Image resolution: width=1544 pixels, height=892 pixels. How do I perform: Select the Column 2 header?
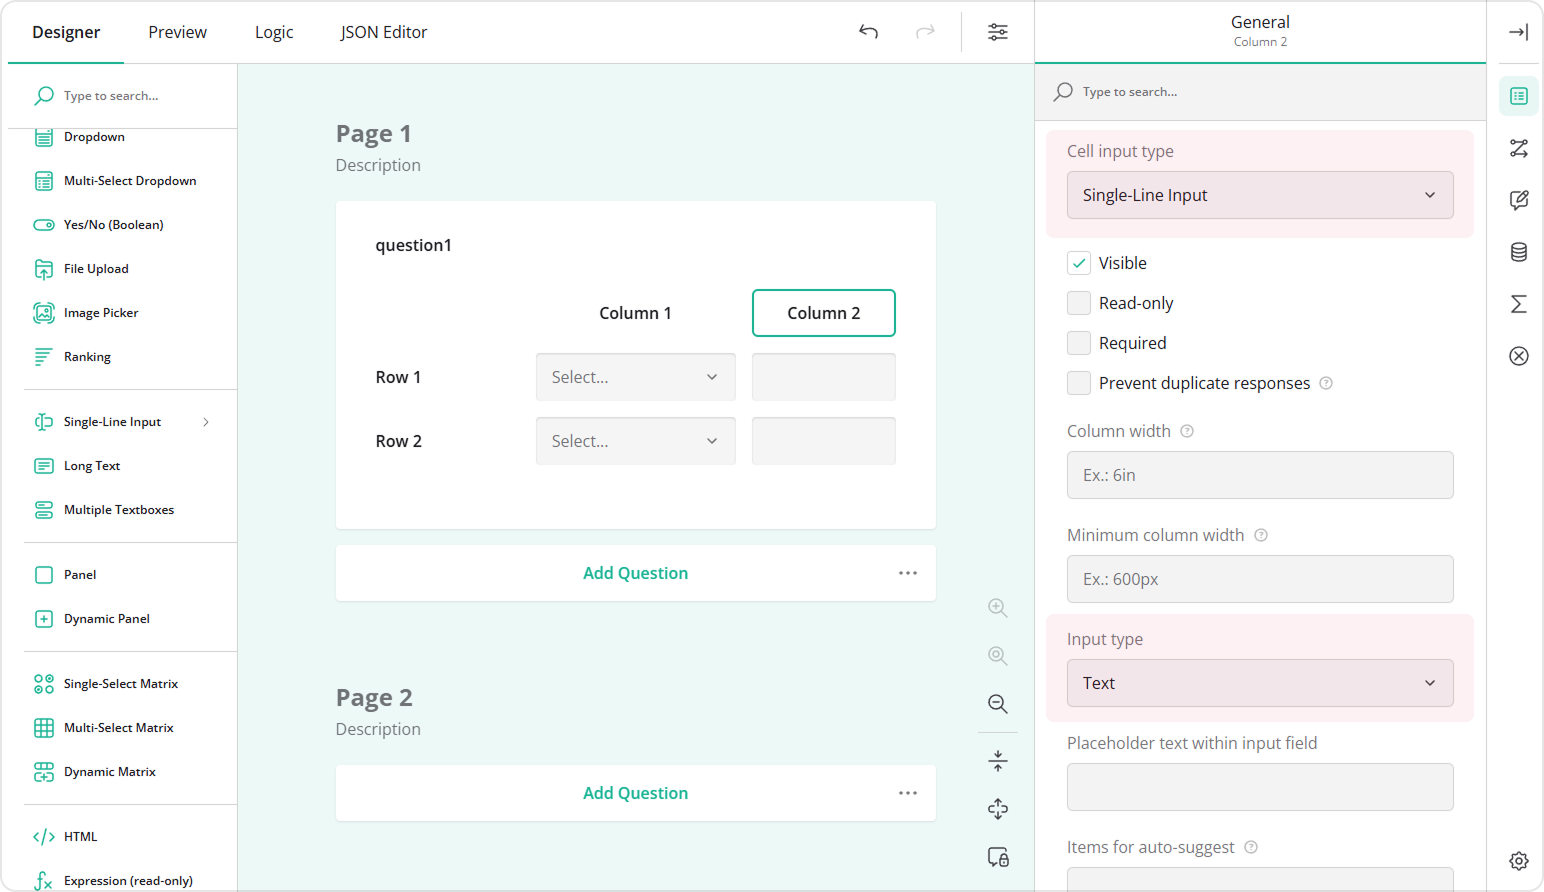[x=823, y=313]
